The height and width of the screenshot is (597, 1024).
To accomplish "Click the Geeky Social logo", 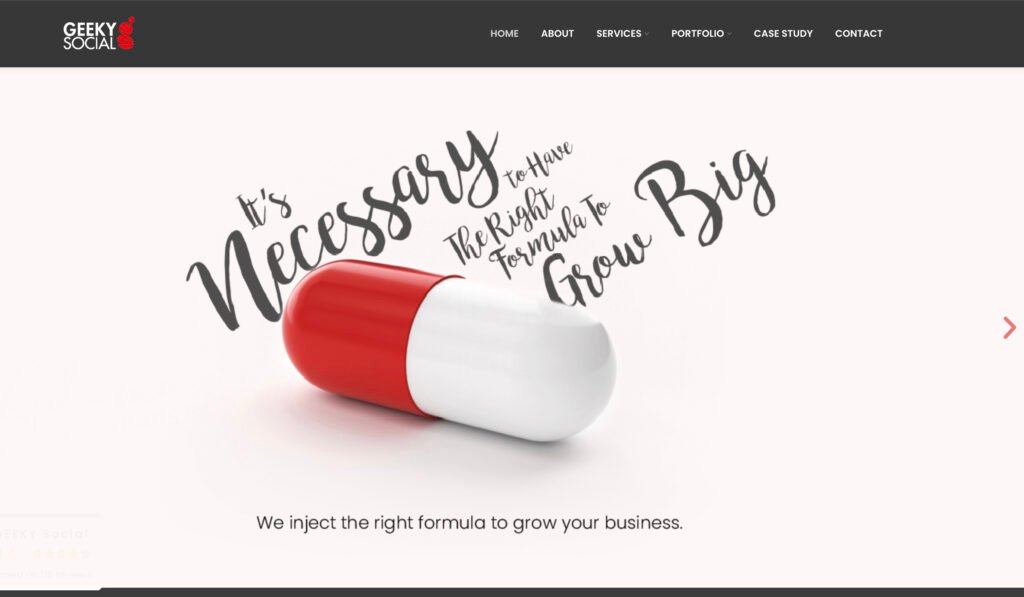I will pyautogui.click(x=99, y=34).
